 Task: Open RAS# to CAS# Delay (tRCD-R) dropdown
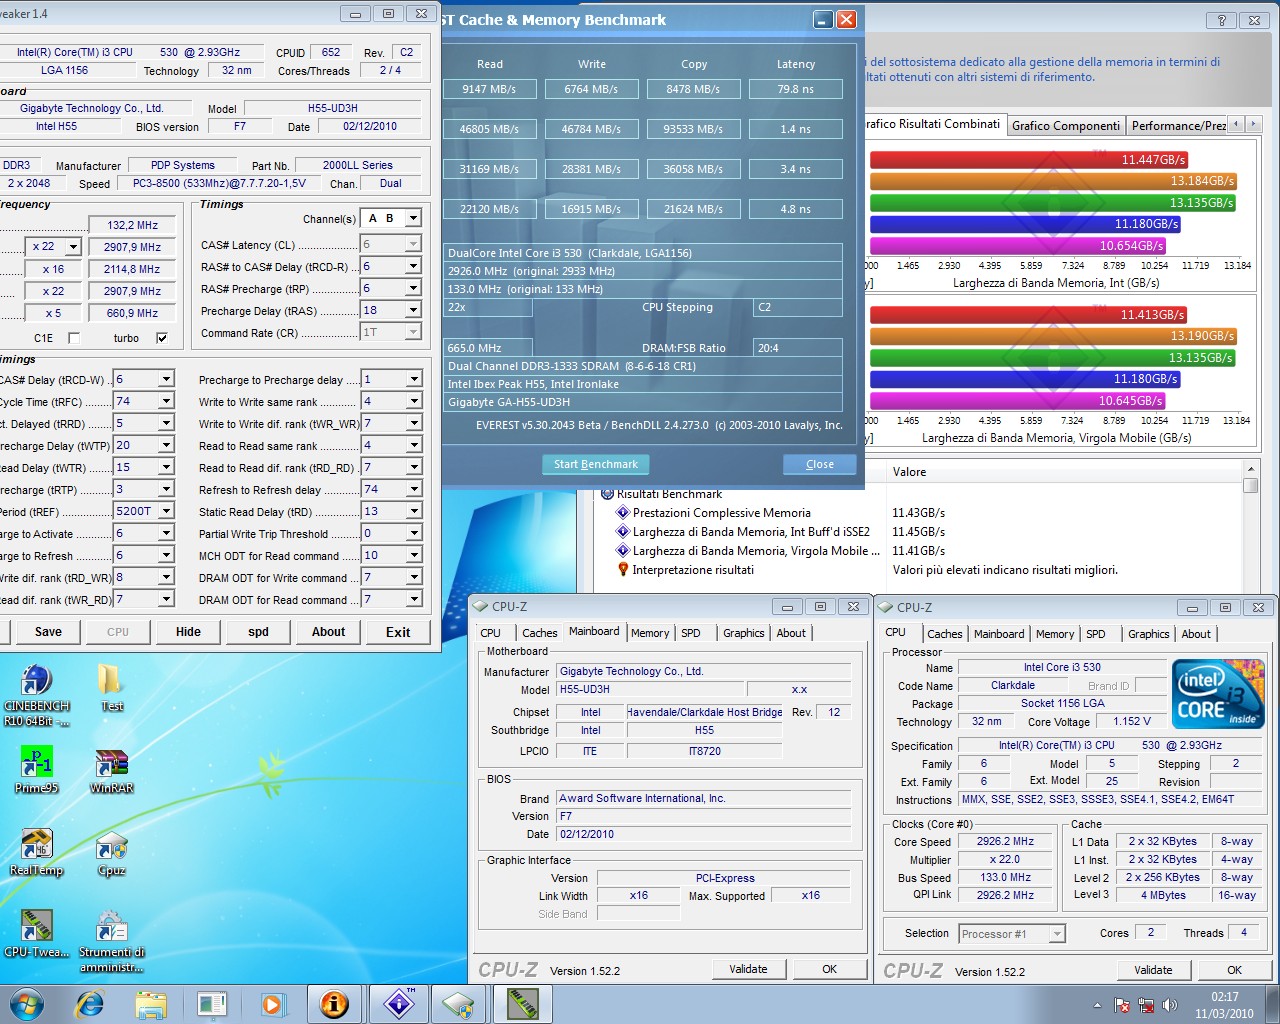click(413, 266)
